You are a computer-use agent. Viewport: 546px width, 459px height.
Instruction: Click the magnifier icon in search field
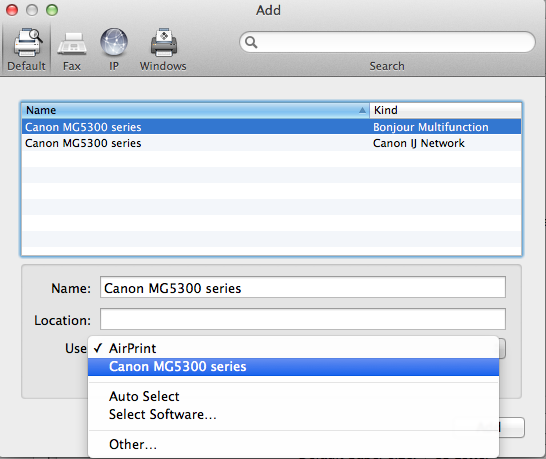pyautogui.click(x=251, y=42)
